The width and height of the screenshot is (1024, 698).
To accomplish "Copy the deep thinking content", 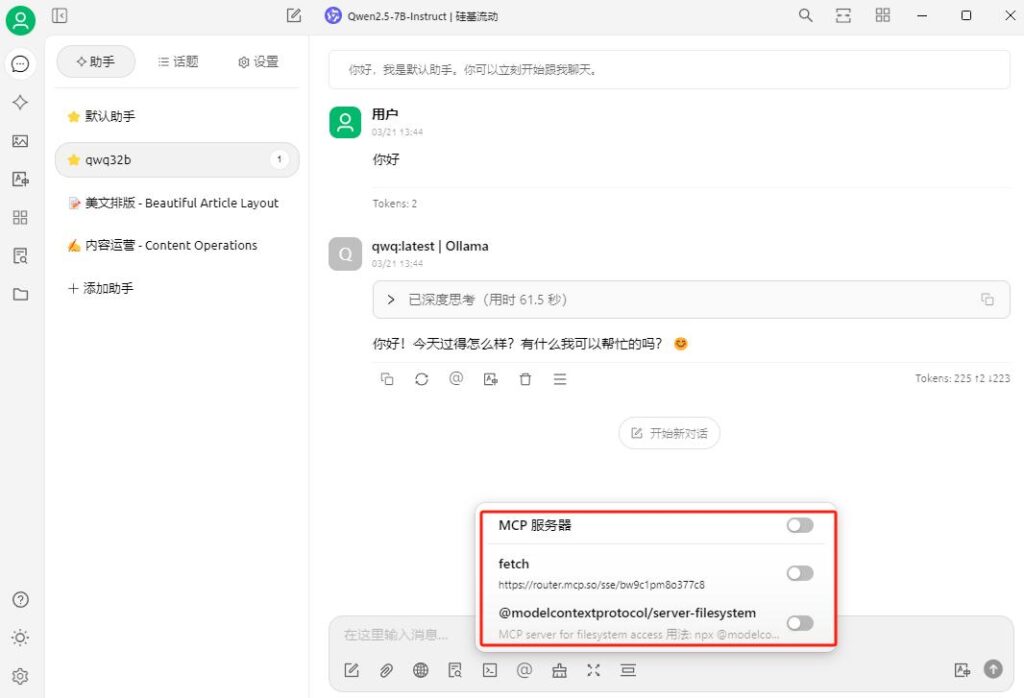I will click(987, 299).
